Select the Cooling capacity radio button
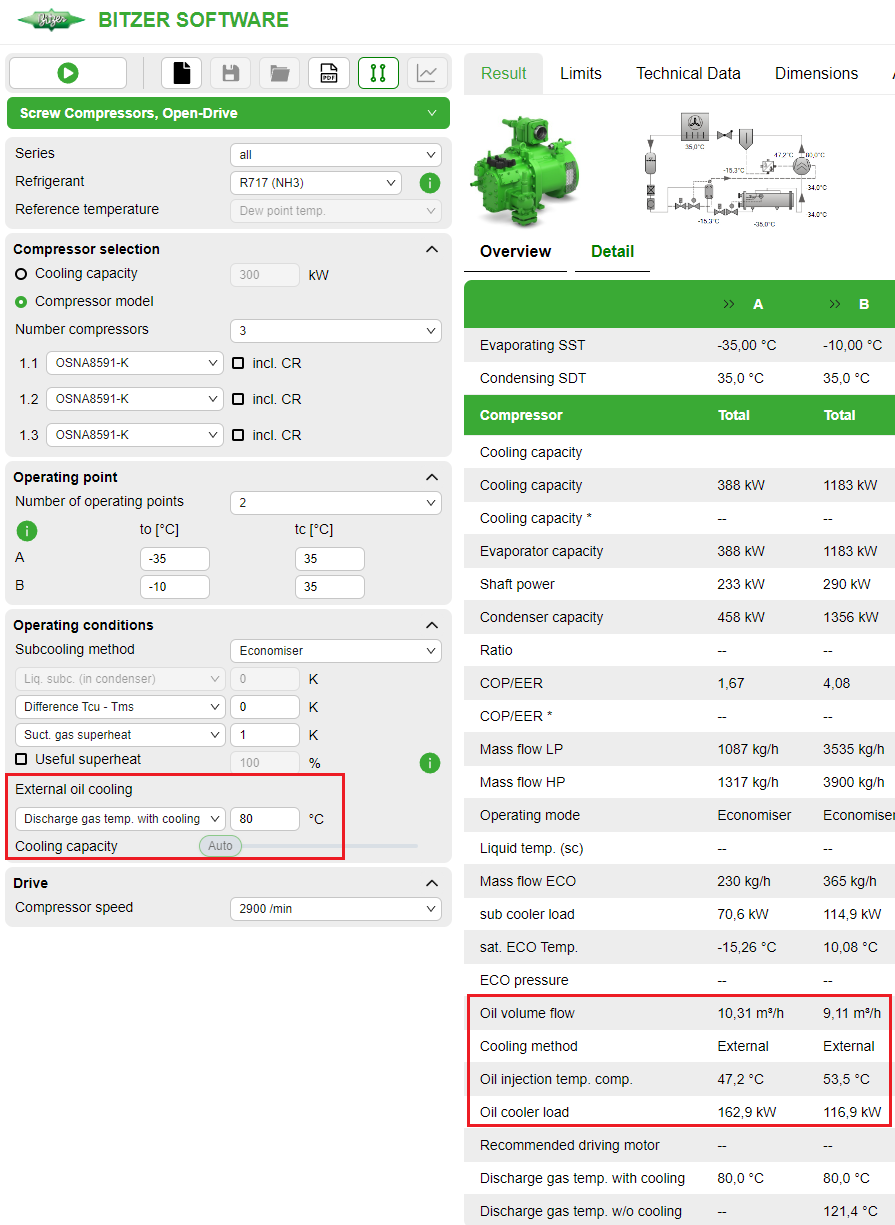The width and height of the screenshot is (895, 1225). (x=20, y=273)
